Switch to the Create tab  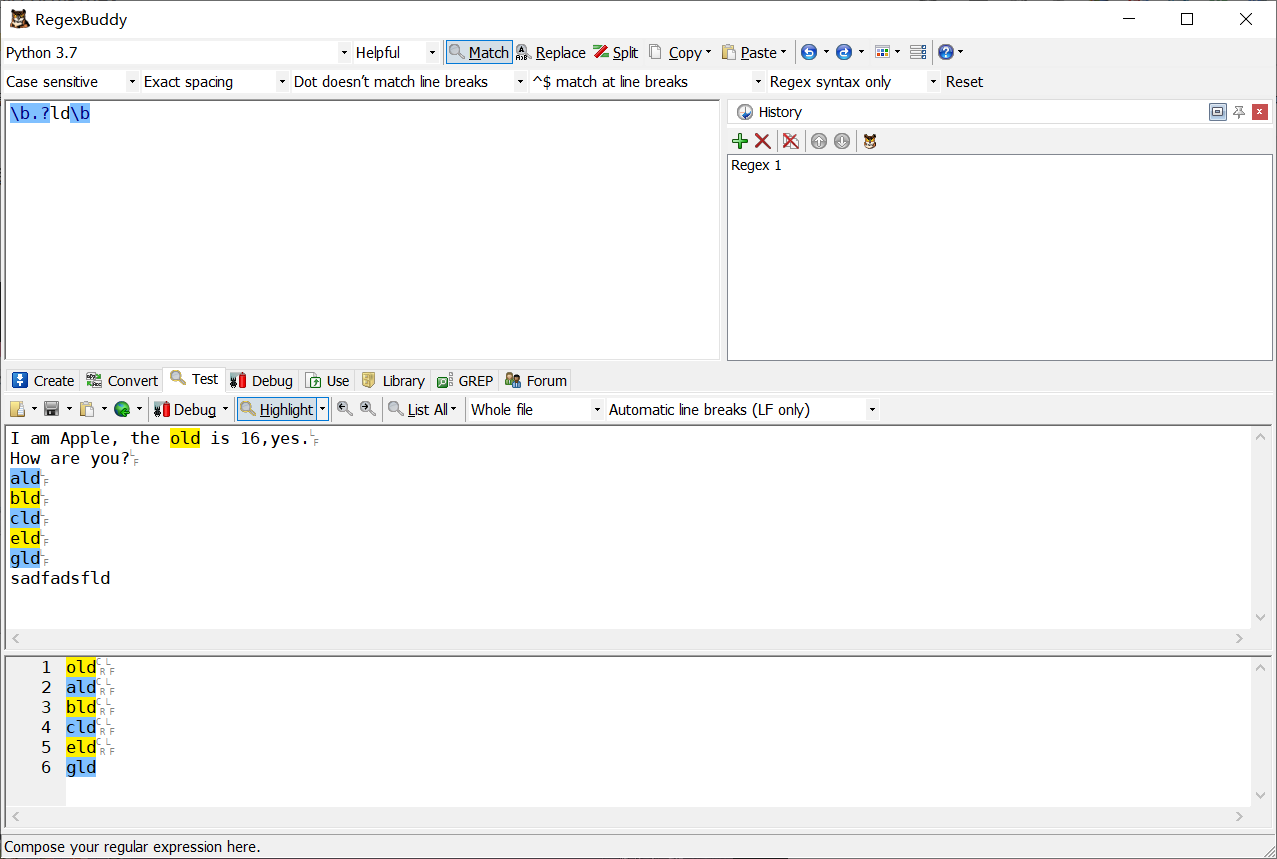click(43, 380)
